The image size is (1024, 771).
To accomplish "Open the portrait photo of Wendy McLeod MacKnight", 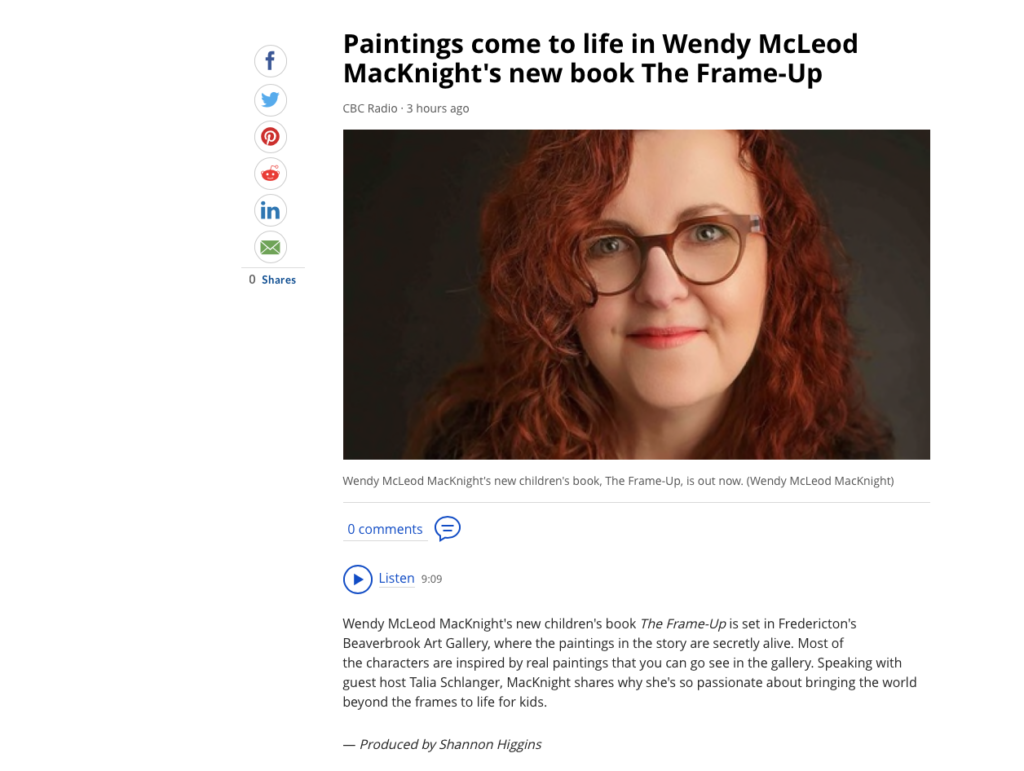I will click(x=636, y=294).
